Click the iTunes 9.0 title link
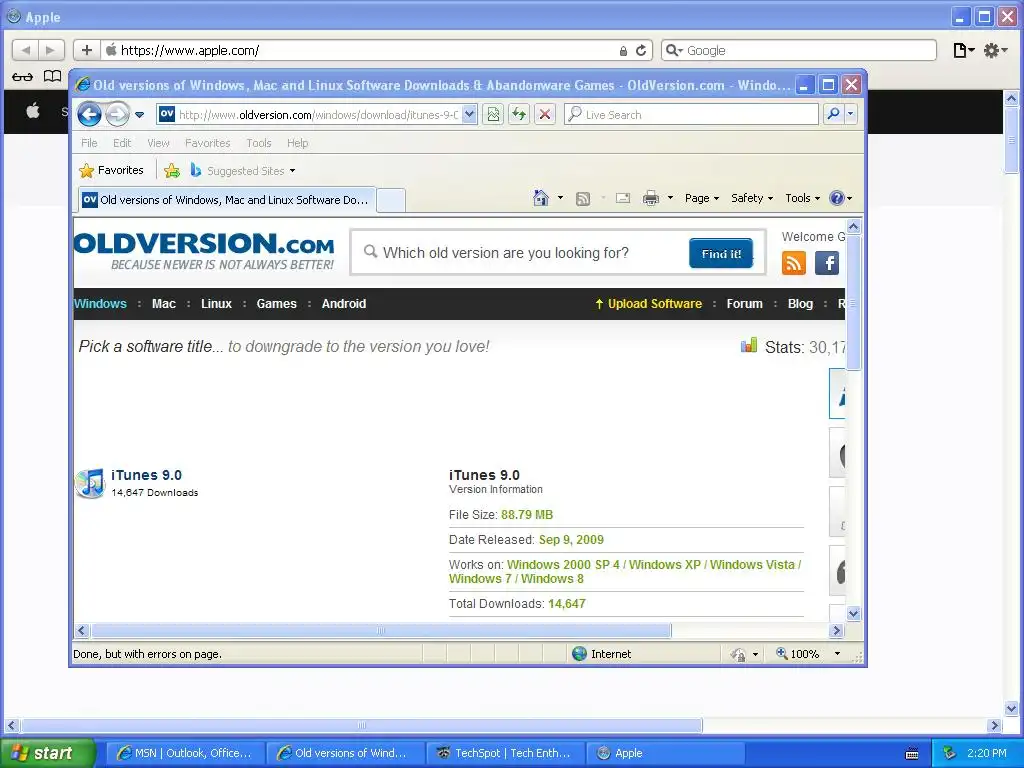Screen dimensions: 1024x768 (x=146, y=475)
